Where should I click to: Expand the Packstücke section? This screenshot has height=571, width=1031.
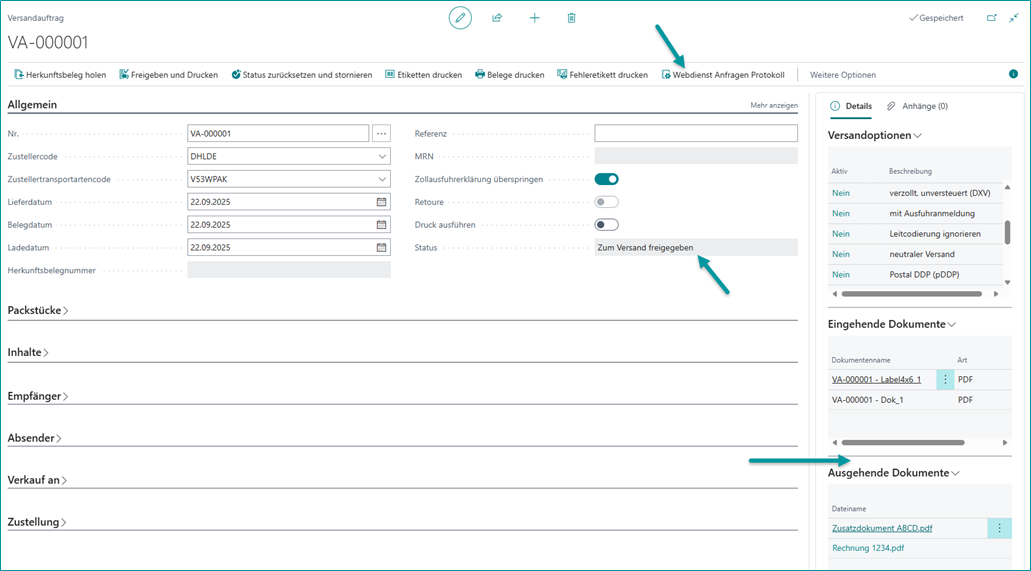pyautogui.click(x=38, y=311)
